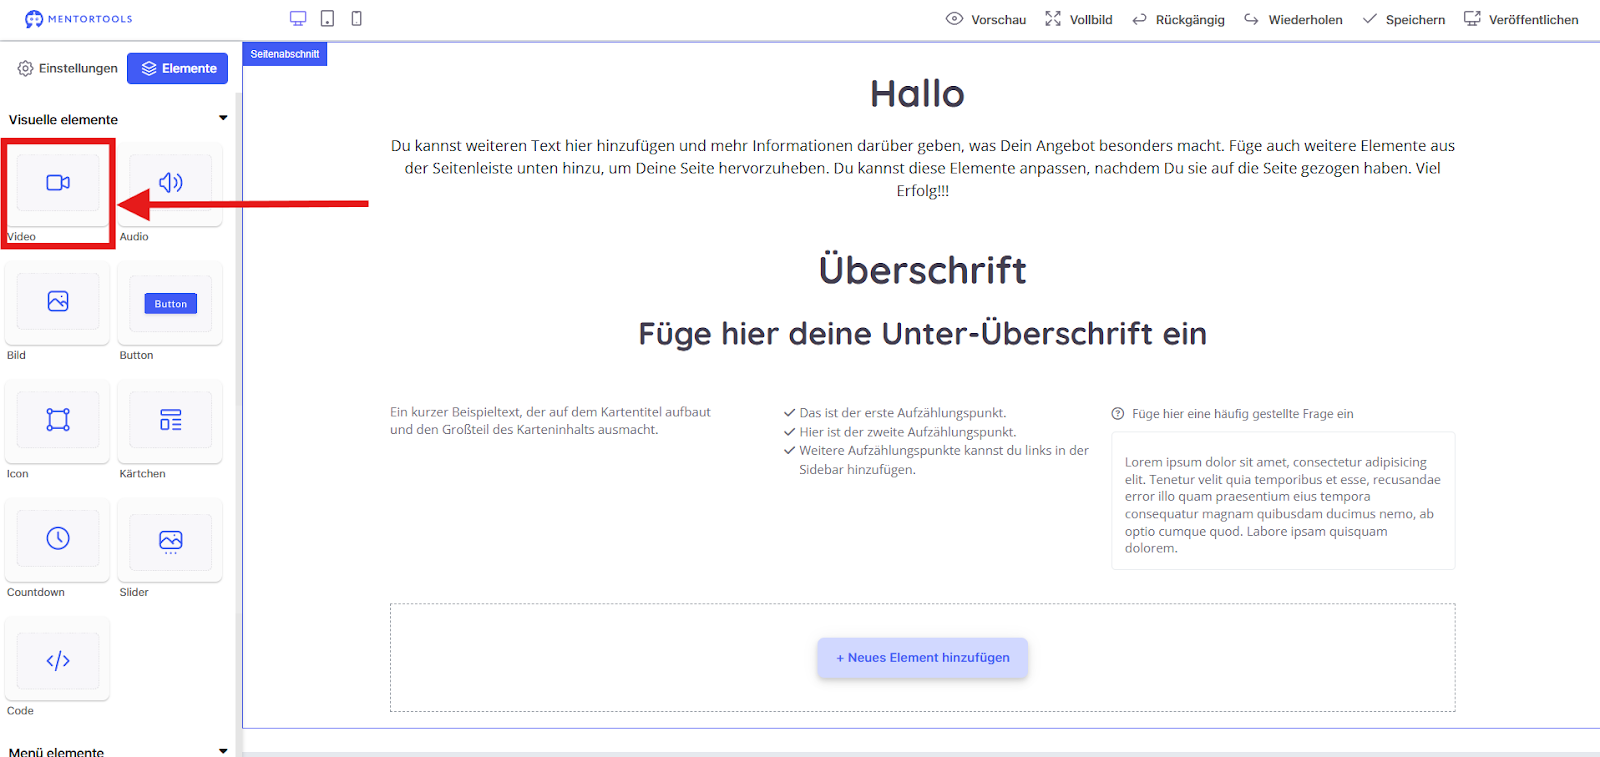Collapse the Visuelle elemente section
1600x757 pixels.
tap(223, 118)
